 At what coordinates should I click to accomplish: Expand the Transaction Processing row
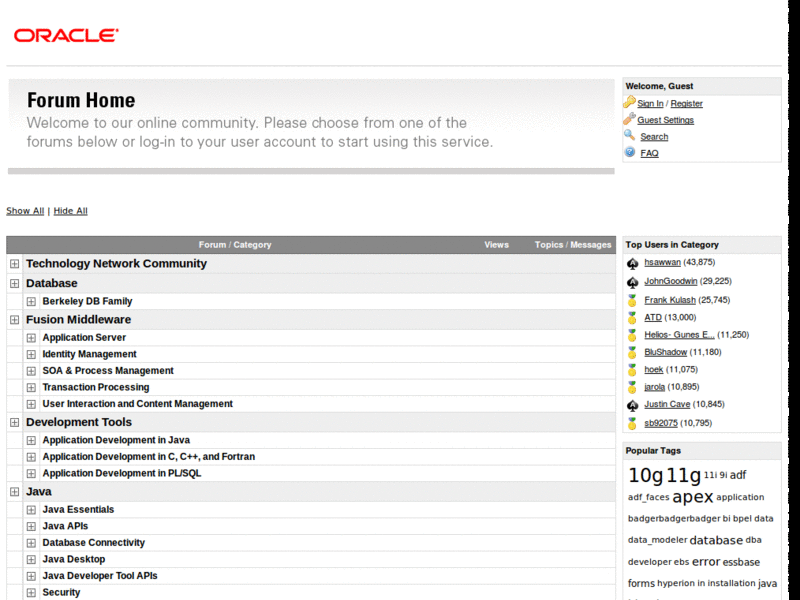point(31,387)
